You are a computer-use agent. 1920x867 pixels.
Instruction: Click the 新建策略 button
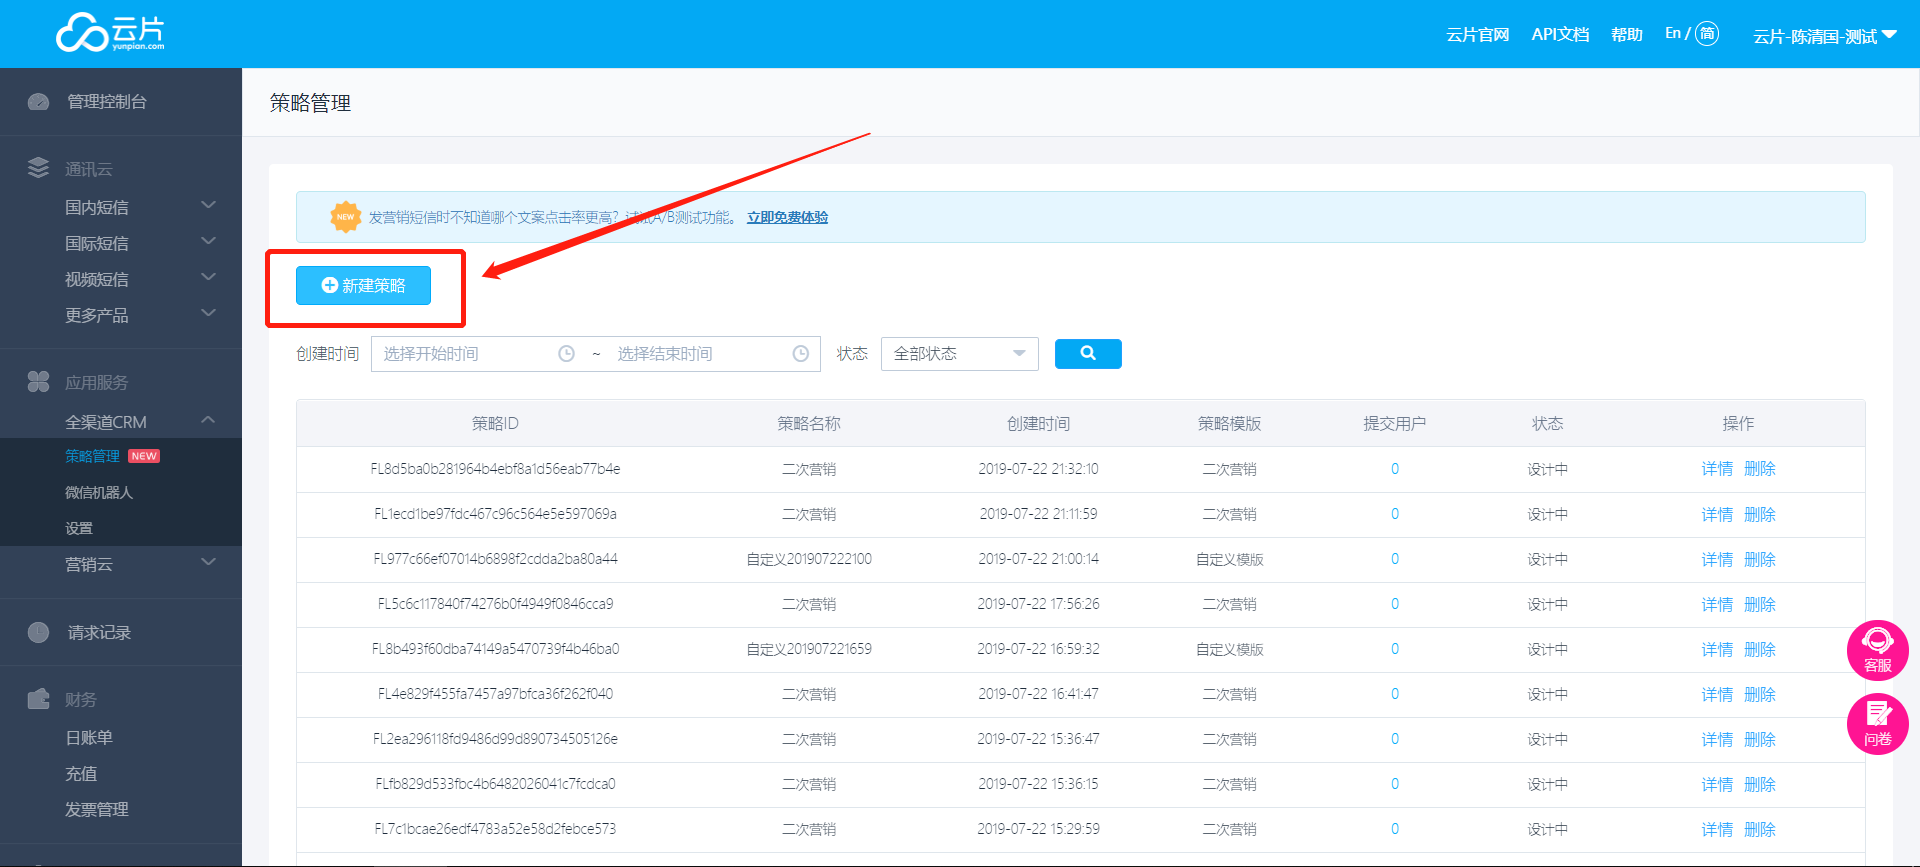pyautogui.click(x=363, y=285)
